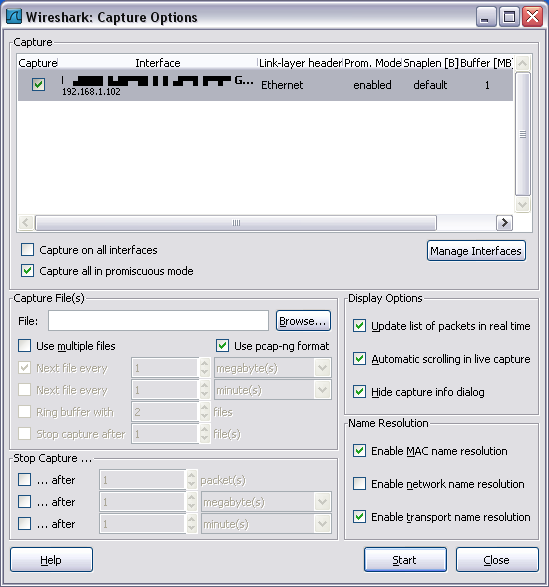Toggle Use pcap-ng format checkbox

pyautogui.click(x=222, y=346)
